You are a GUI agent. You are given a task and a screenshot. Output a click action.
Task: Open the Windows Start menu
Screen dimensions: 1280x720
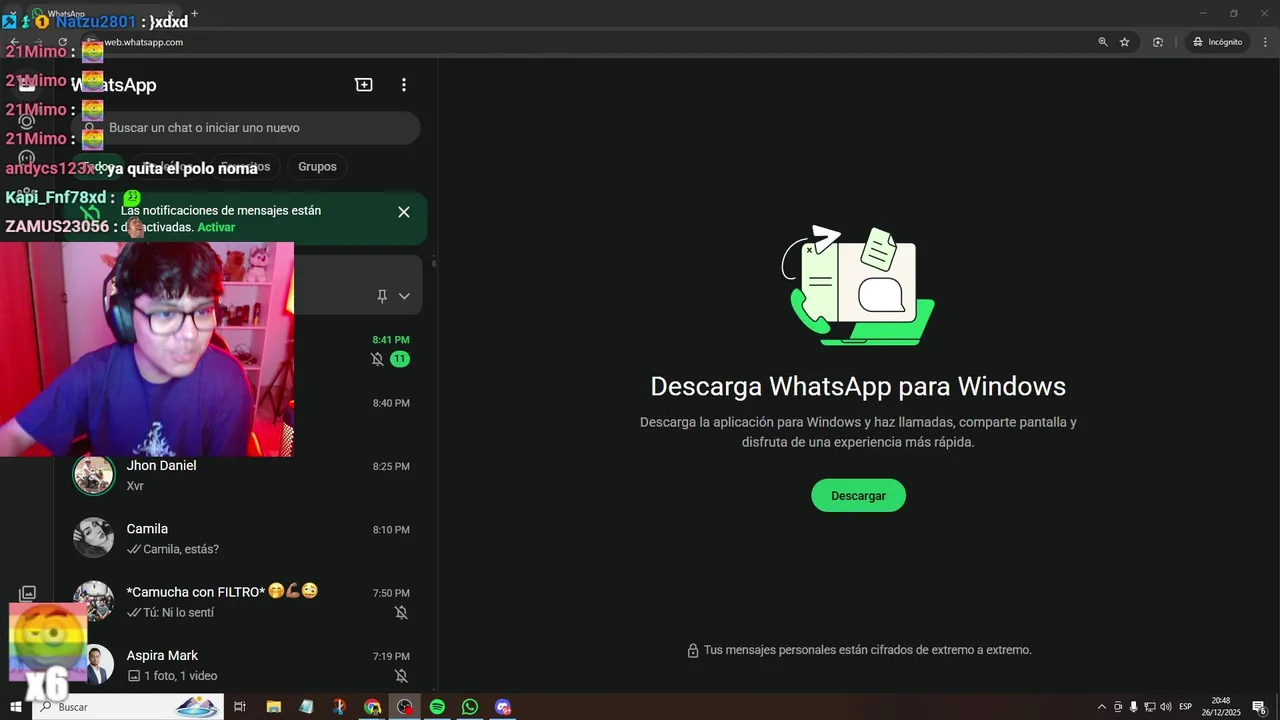tap(15, 707)
